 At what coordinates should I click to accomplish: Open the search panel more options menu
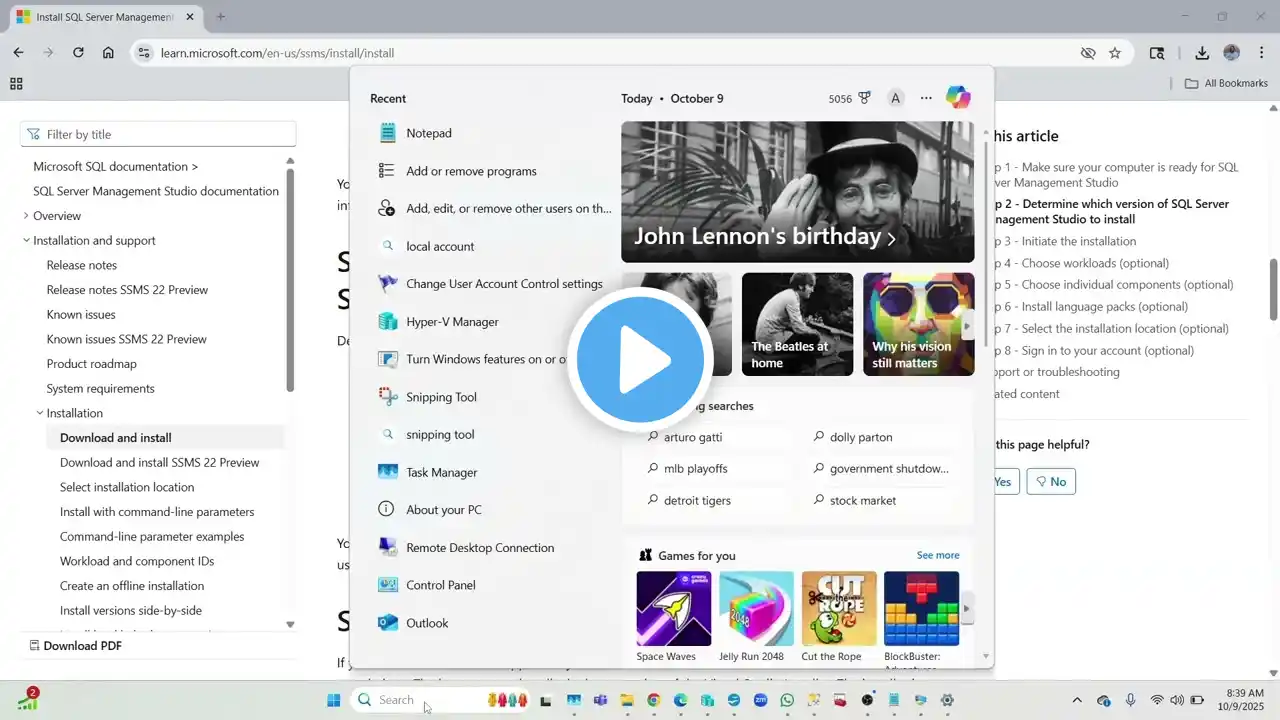coord(926,98)
